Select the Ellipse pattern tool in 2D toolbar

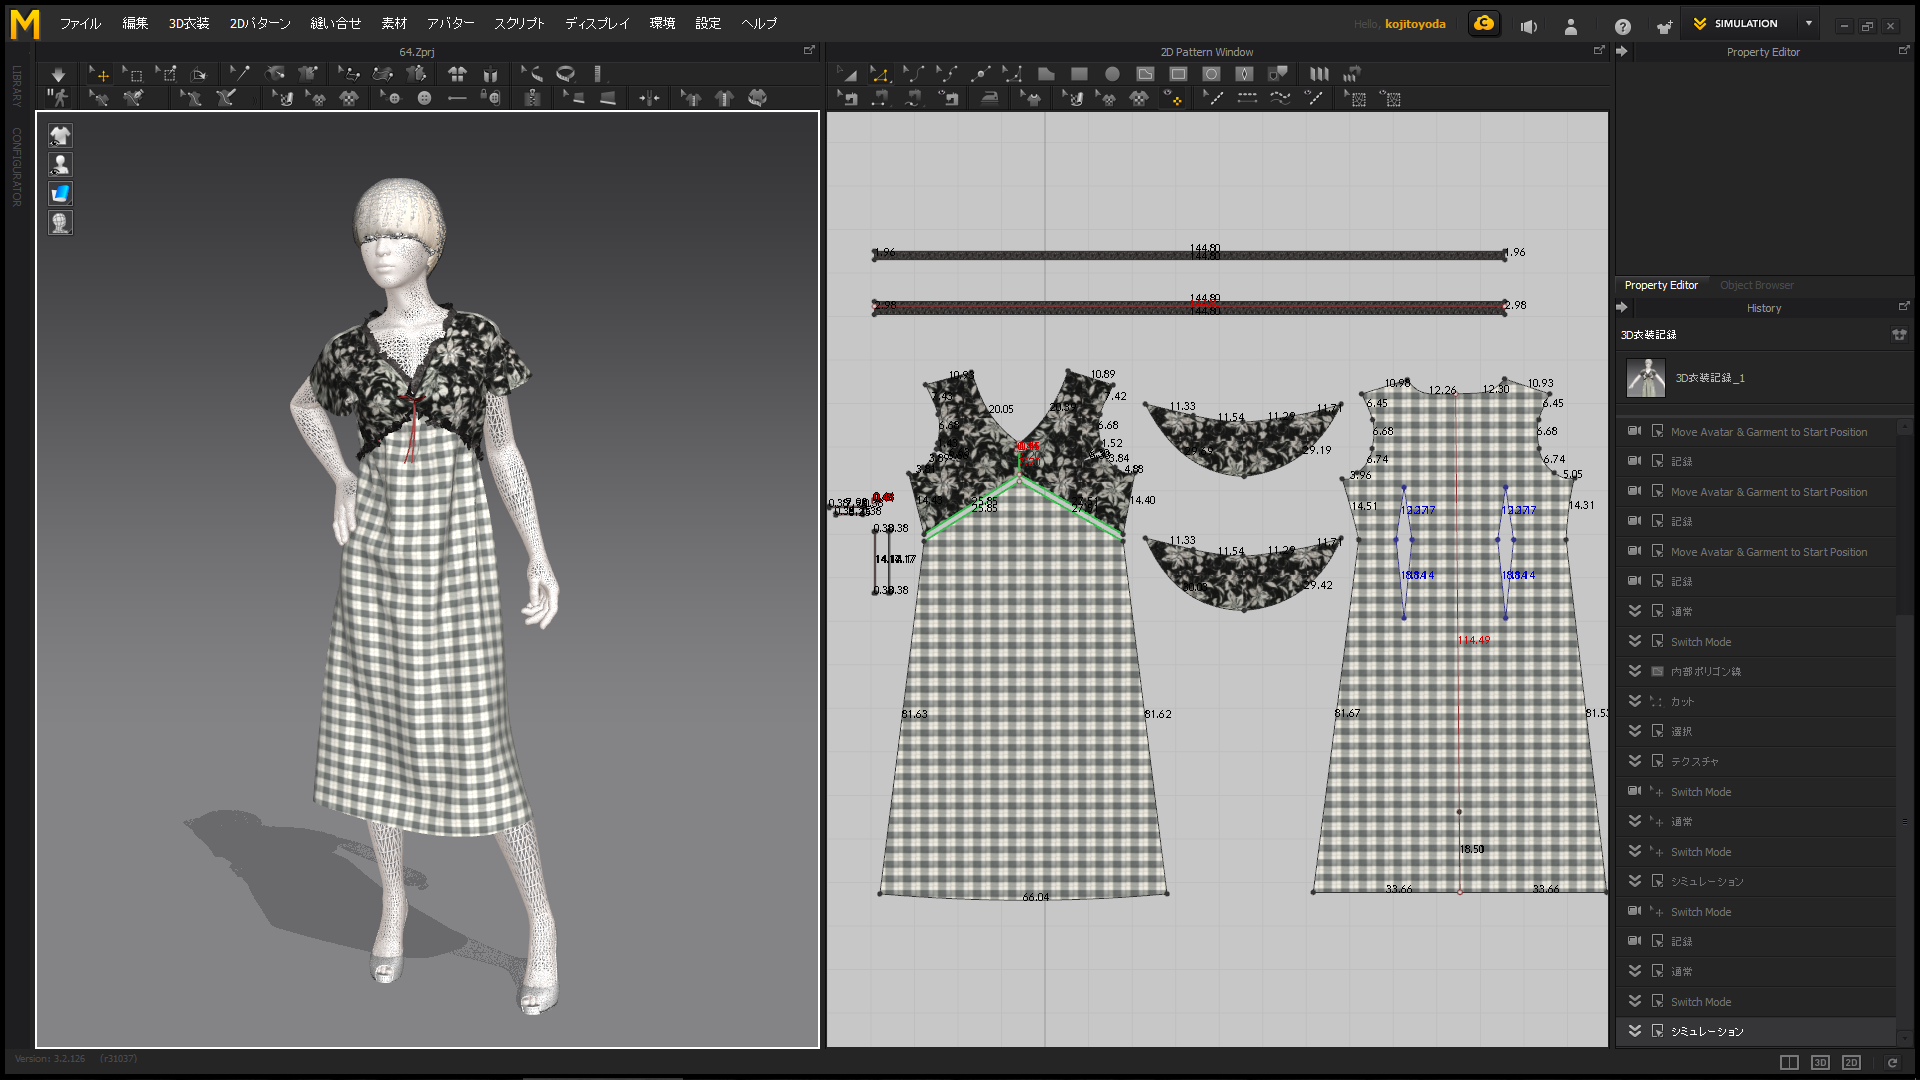[1112, 74]
